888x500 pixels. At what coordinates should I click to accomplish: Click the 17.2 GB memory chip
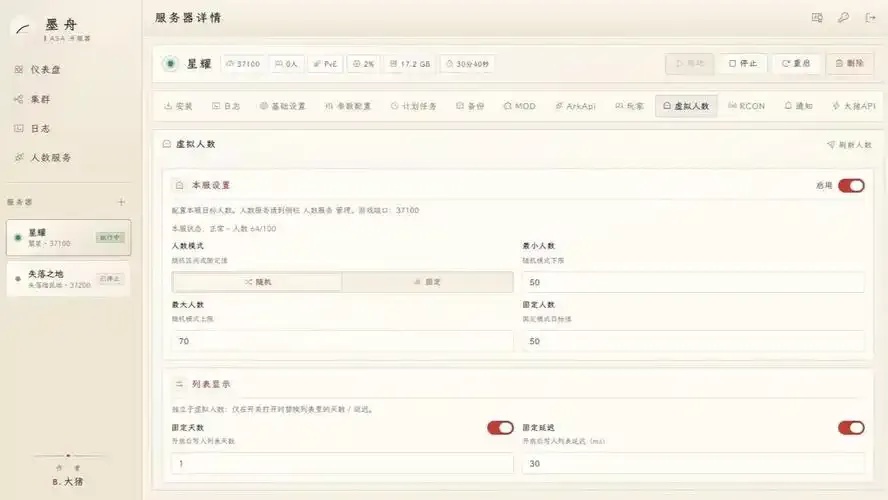(x=410, y=64)
